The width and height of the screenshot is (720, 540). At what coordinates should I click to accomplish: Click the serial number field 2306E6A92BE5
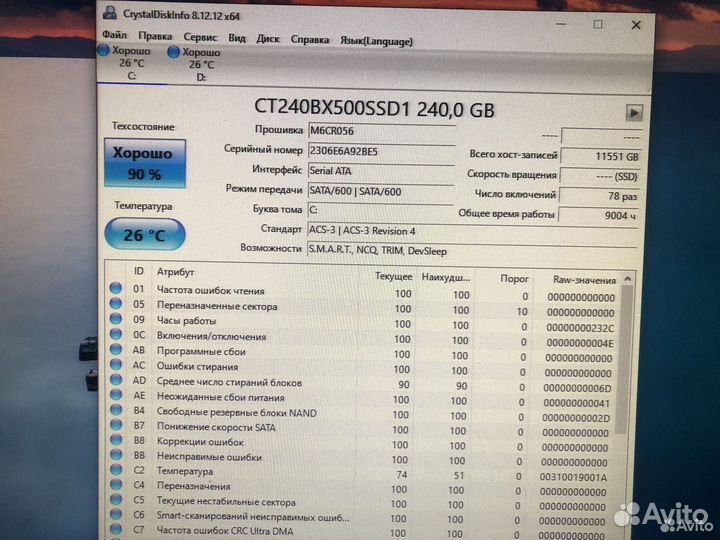point(381,152)
